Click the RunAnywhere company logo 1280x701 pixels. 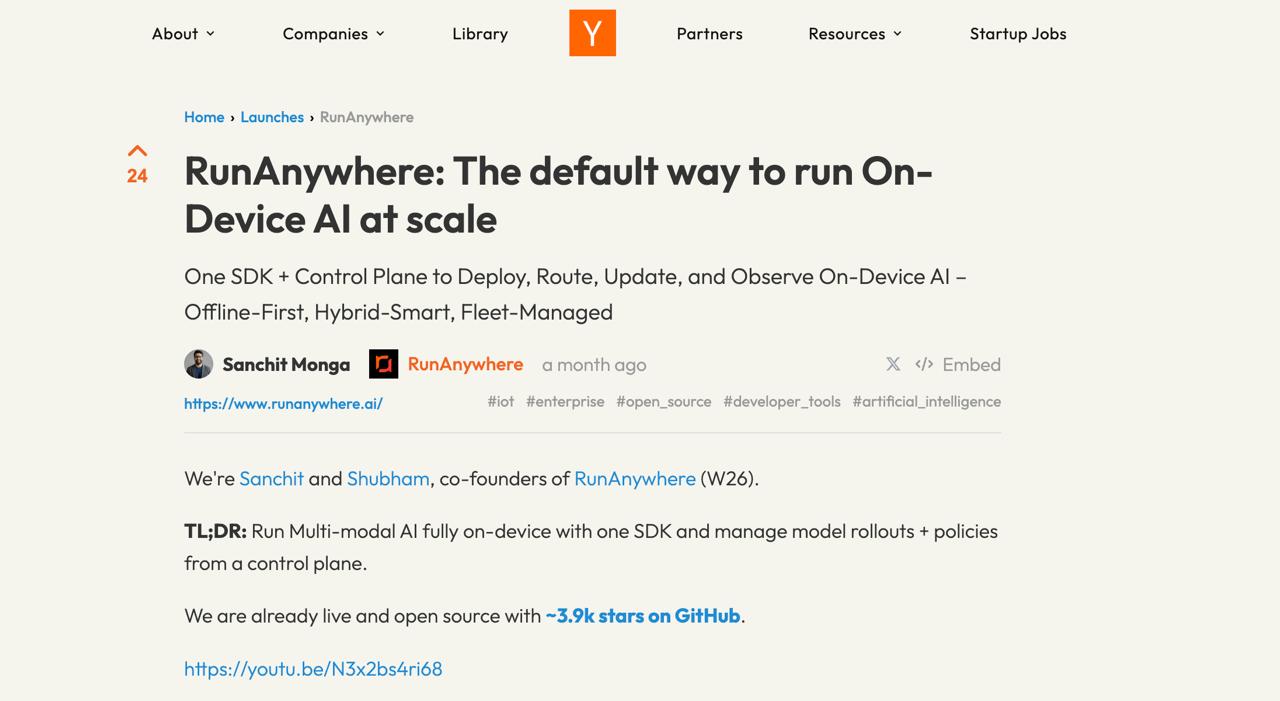[x=383, y=364]
